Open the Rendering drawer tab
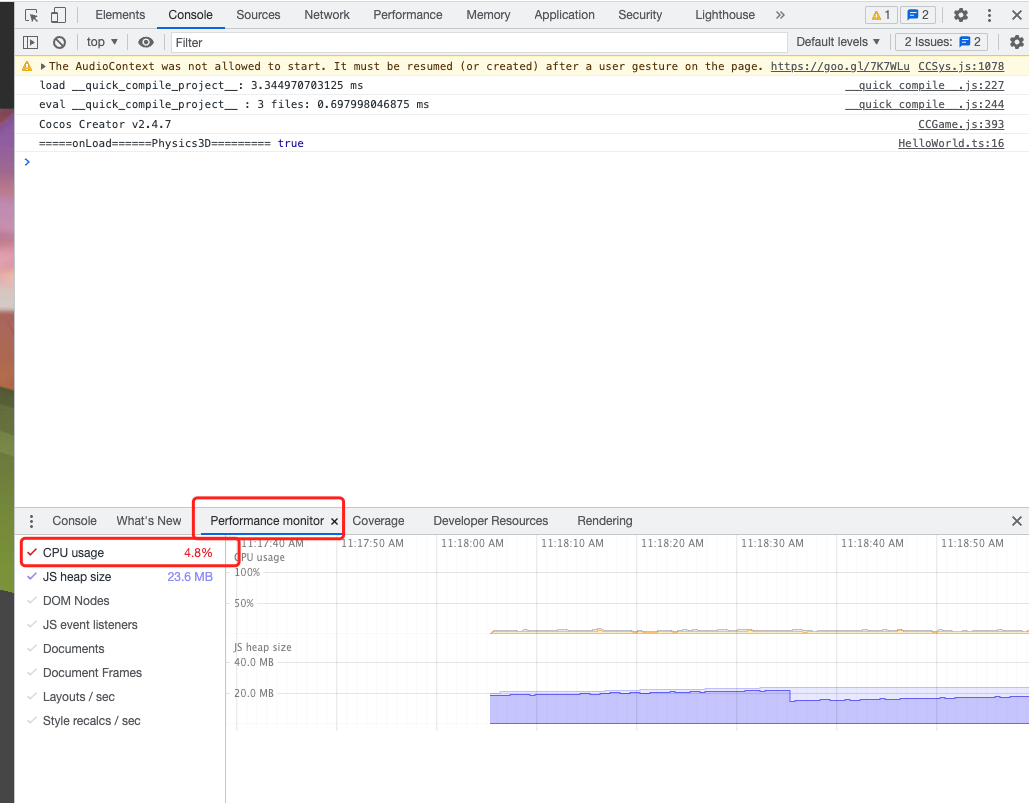The width and height of the screenshot is (1029, 803). (x=604, y=521)
